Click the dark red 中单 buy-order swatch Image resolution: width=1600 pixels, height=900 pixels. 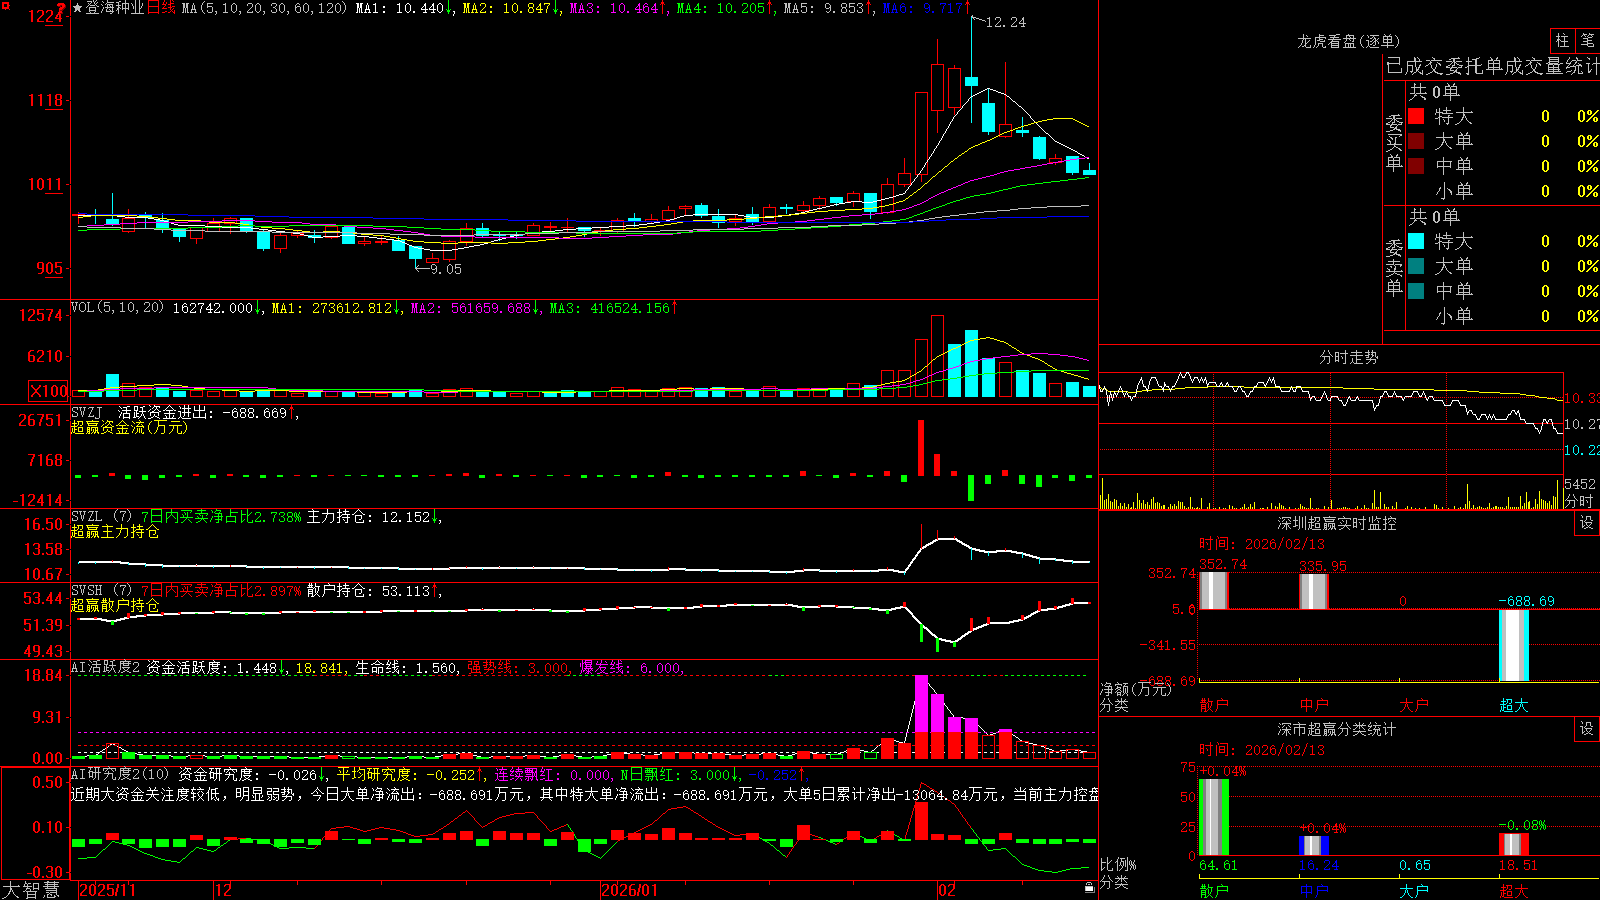coord(1416,166)
